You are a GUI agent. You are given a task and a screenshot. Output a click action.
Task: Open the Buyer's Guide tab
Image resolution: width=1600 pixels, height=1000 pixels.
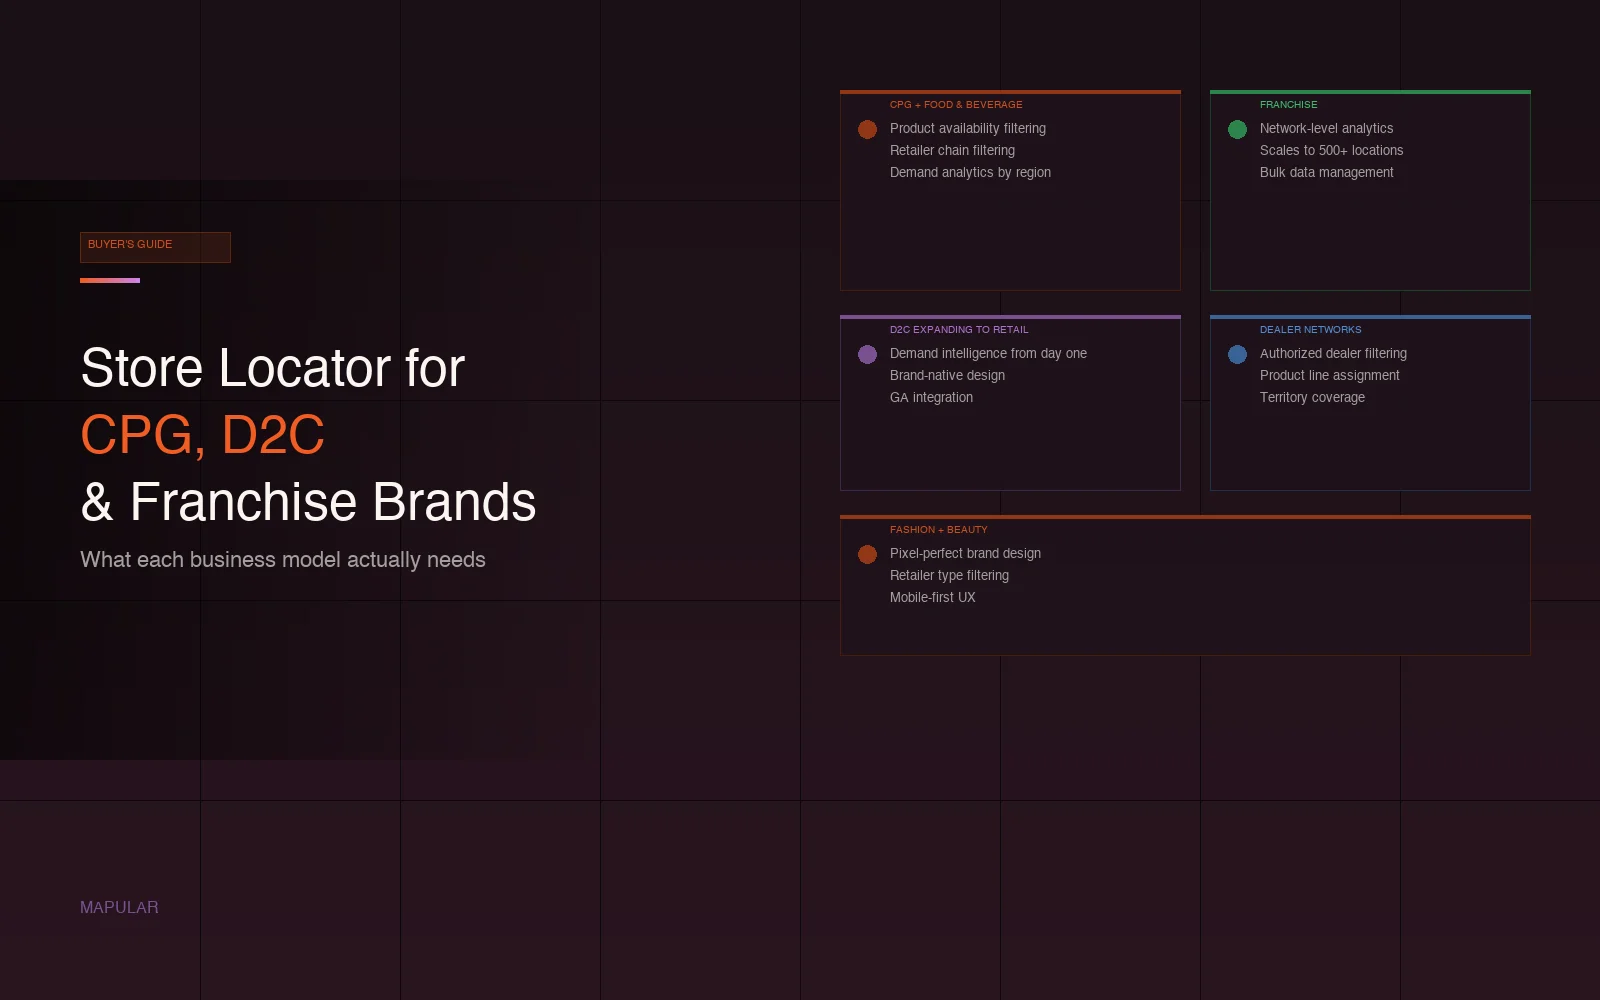coord(155,247)
